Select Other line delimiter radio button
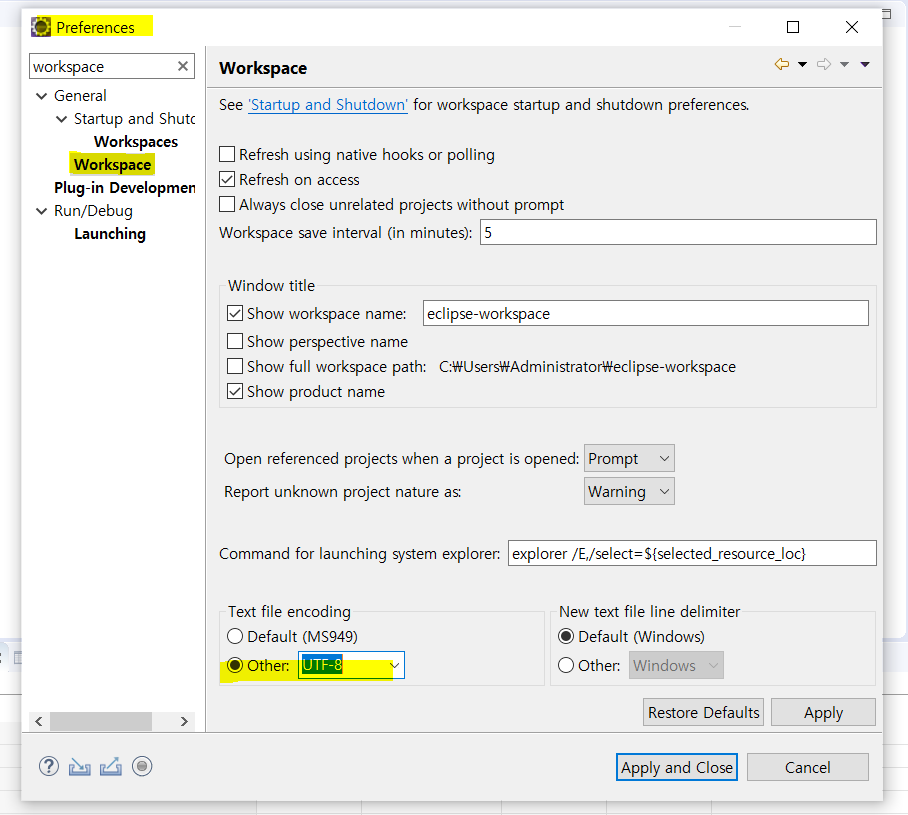The height and width of the screenshot is (815, 908). tap(566, 665)
